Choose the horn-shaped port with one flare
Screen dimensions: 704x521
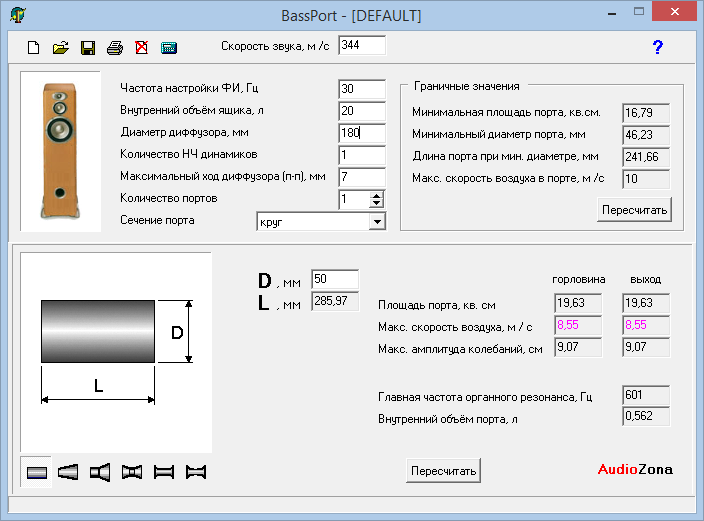(100, 472)
